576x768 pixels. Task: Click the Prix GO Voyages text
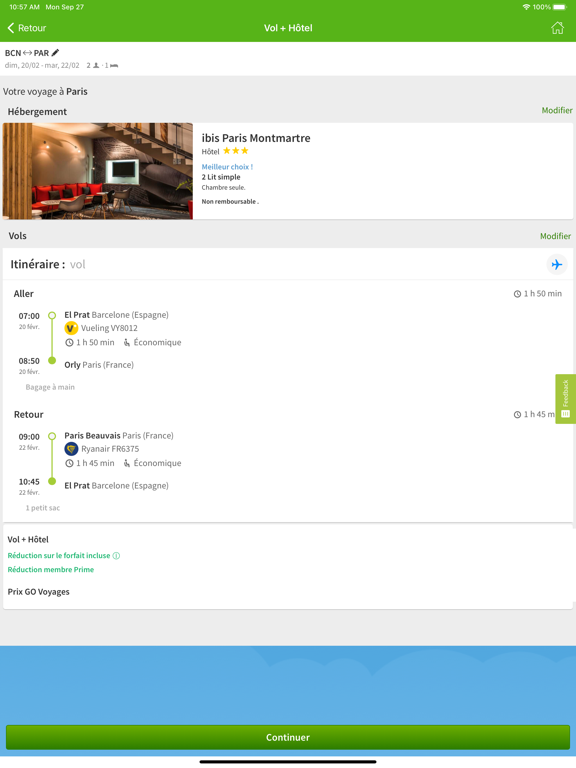point(39,592)
